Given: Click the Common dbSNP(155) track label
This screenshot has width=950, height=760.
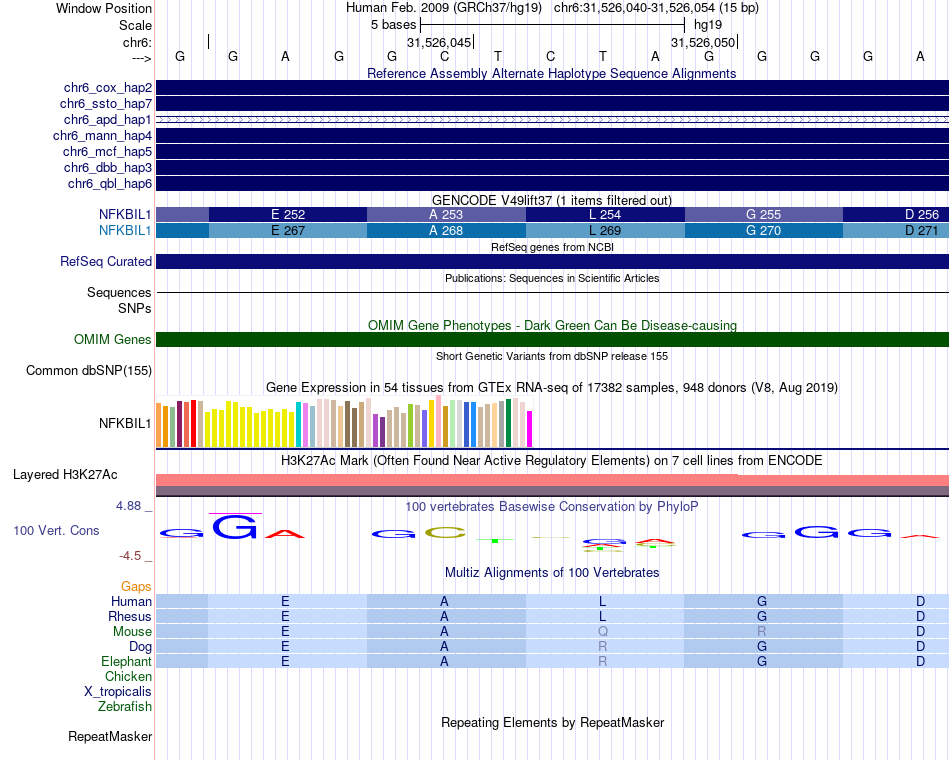Looking at the screenshot, I should click(x=88, y=370).
